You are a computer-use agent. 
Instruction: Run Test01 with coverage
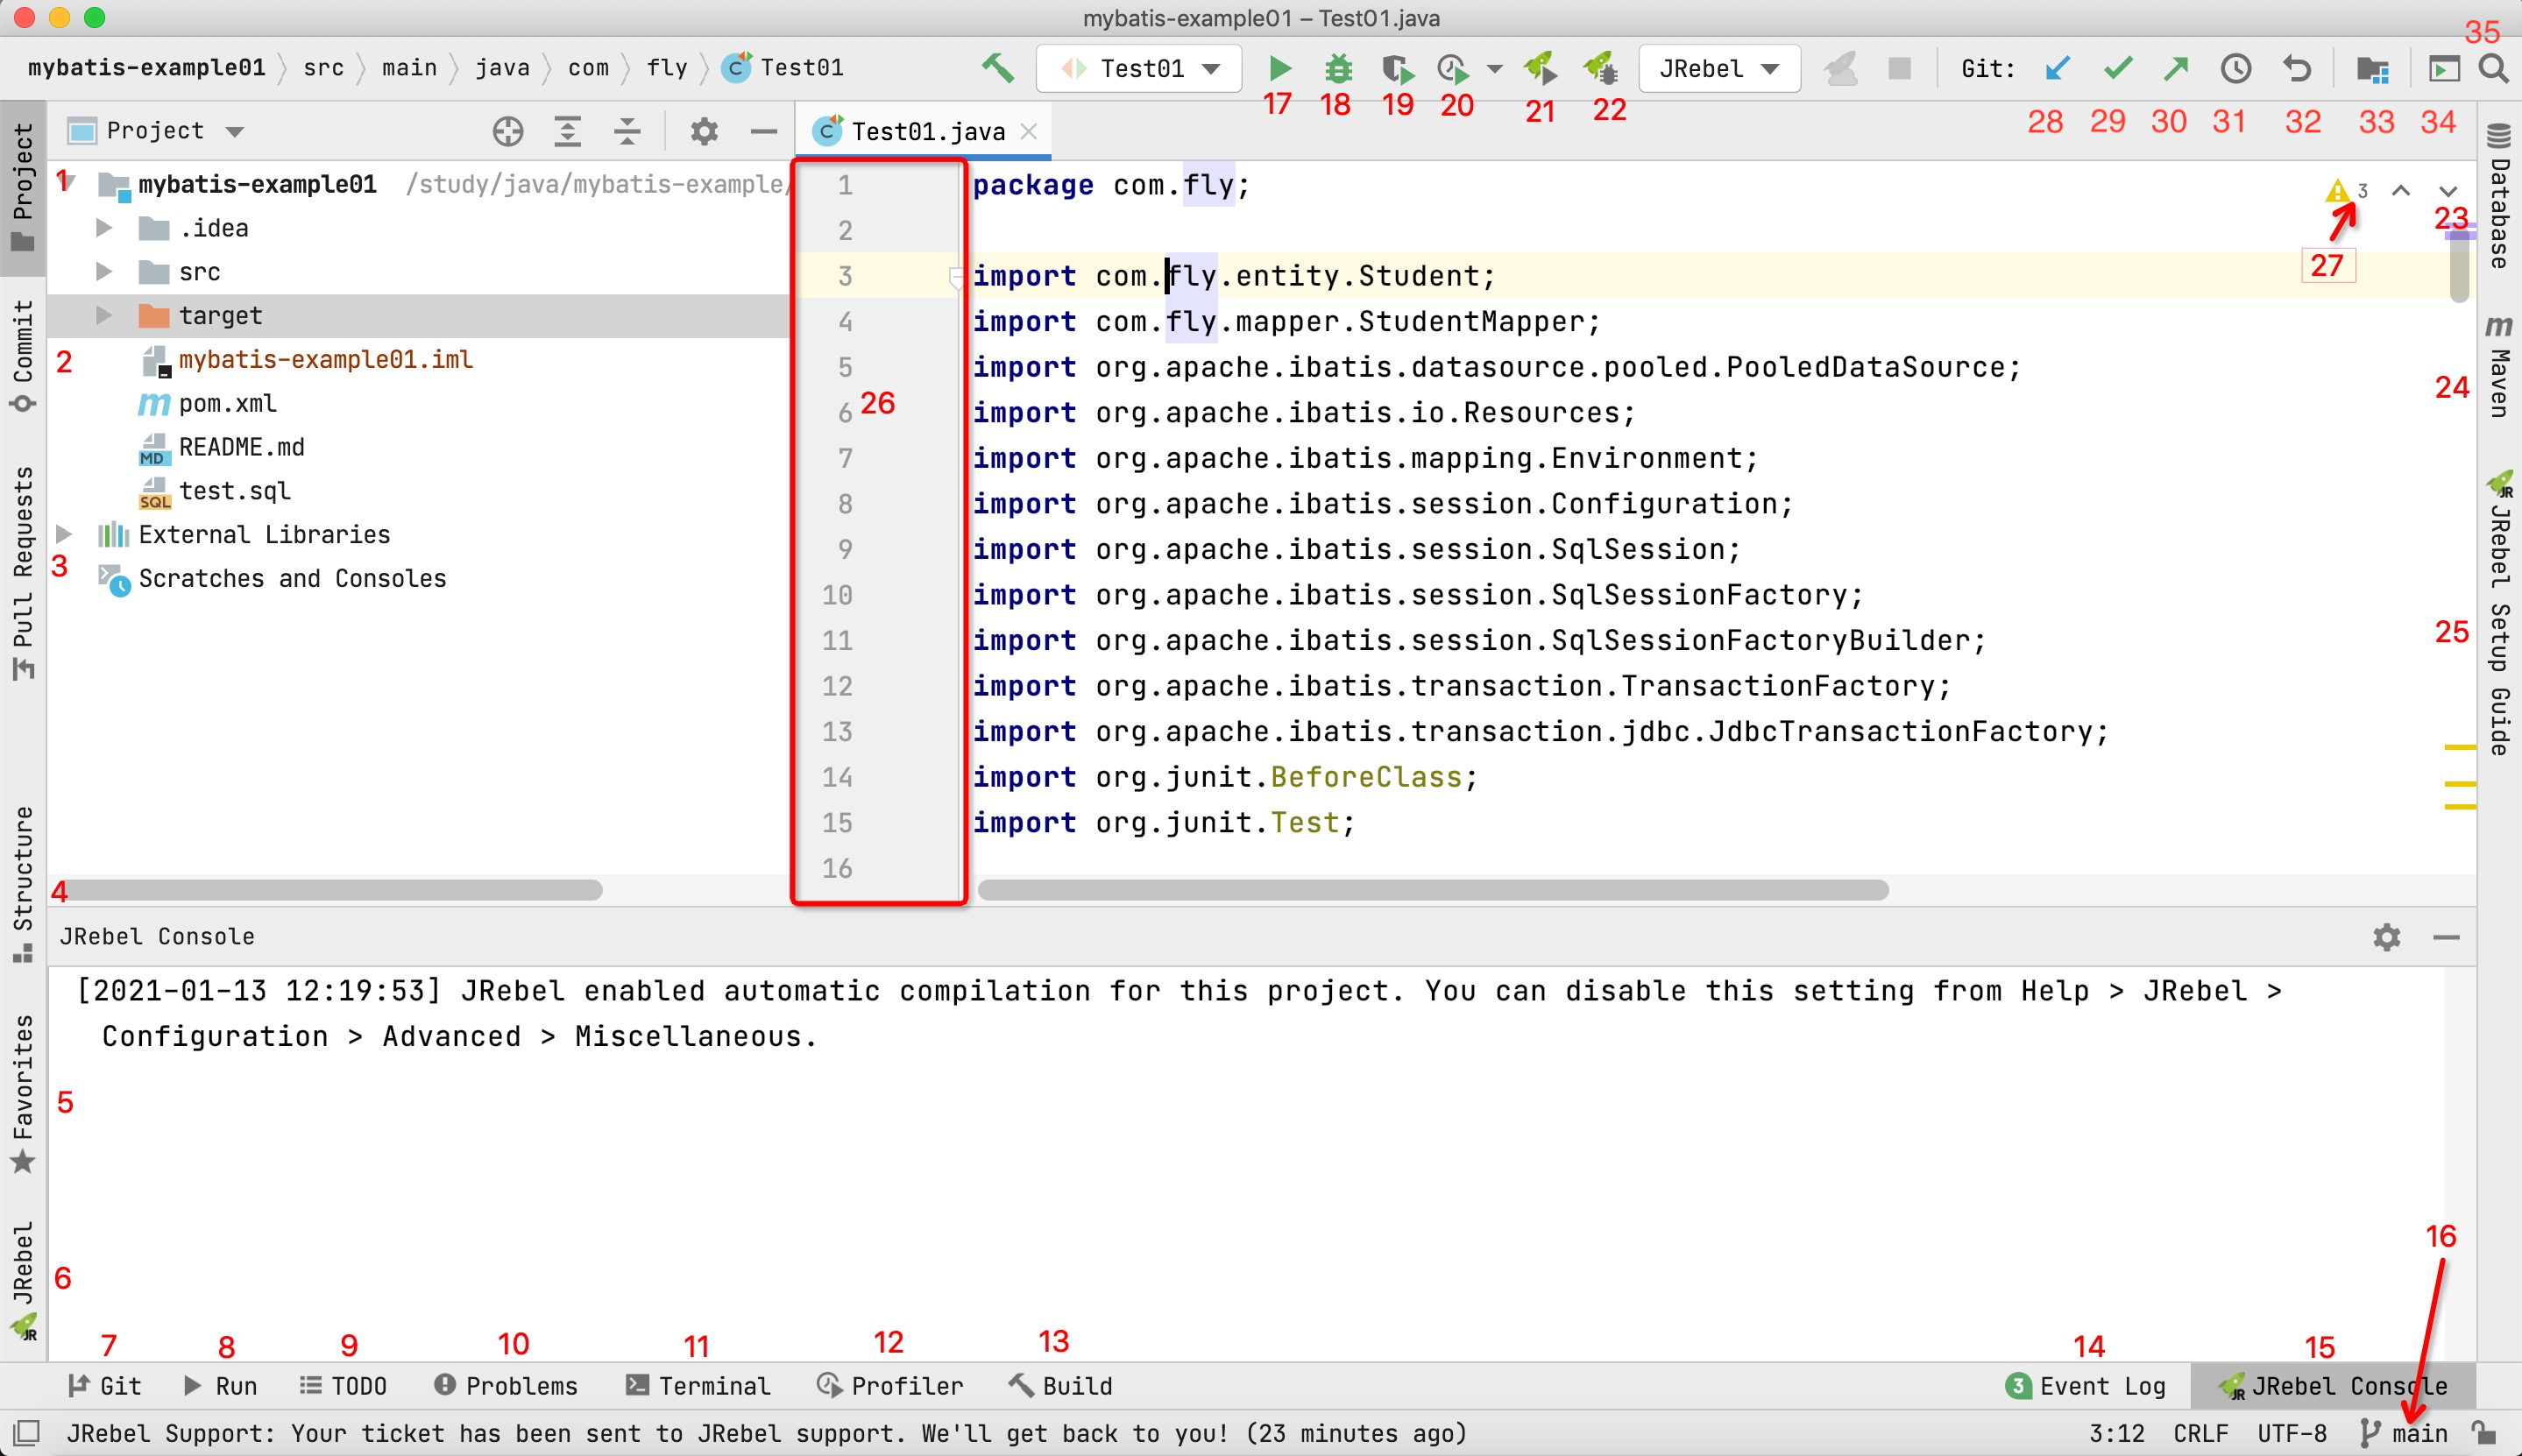click(1397, 68)
